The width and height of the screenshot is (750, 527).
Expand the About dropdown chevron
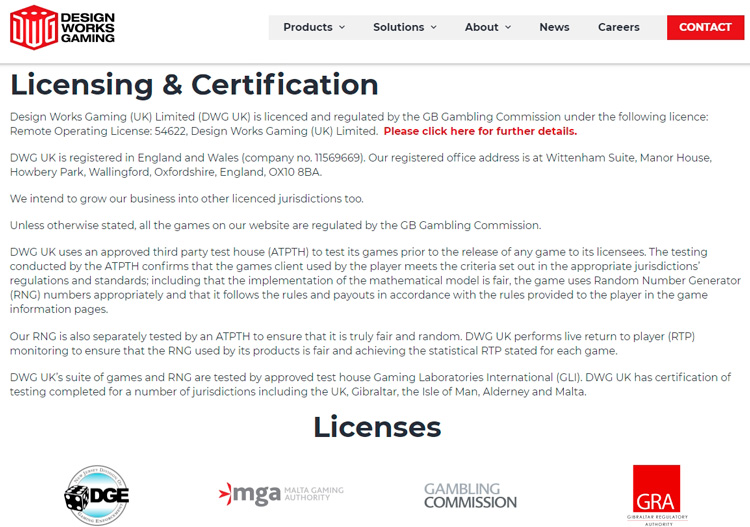coord(508,28)
